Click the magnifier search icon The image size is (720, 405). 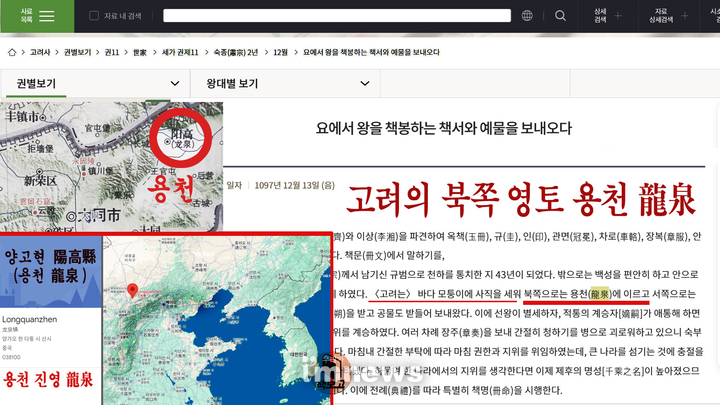pos(560,16)
